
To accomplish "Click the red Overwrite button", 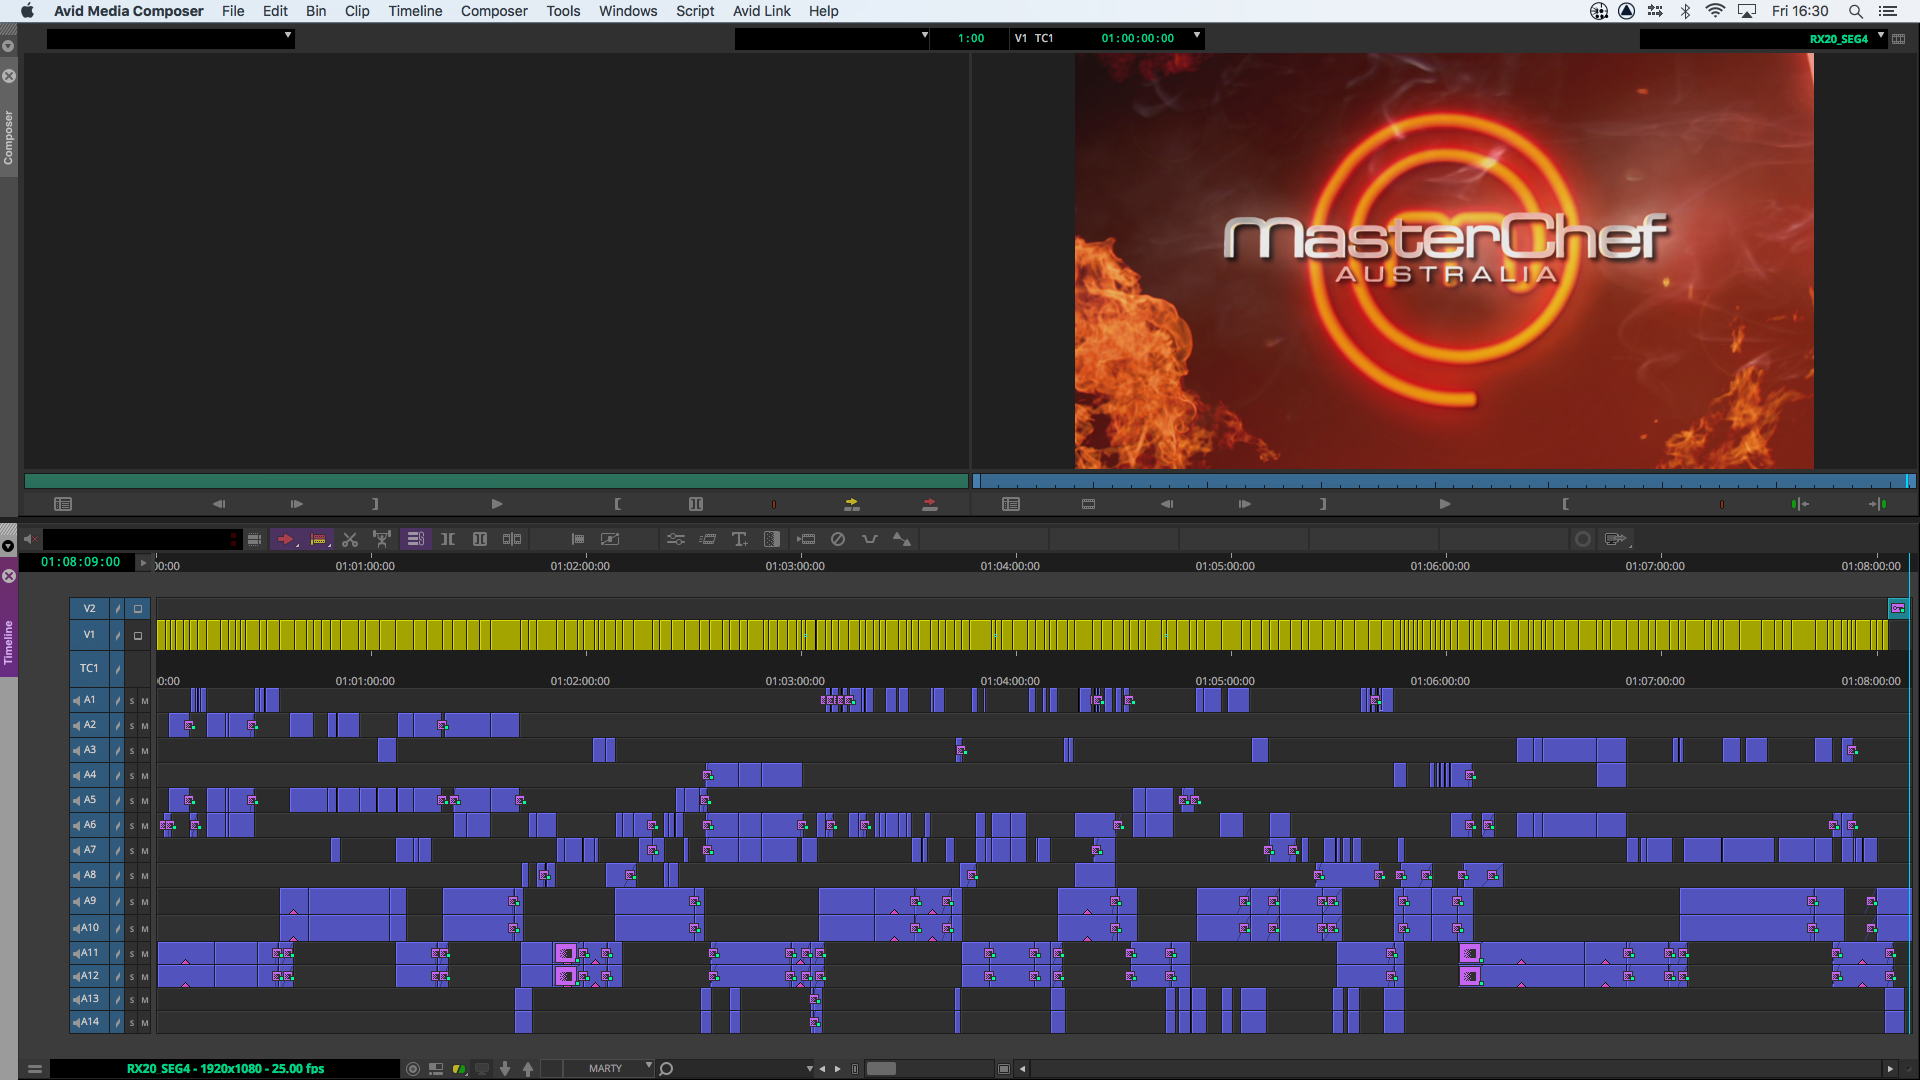I will [x=930, y=504].
